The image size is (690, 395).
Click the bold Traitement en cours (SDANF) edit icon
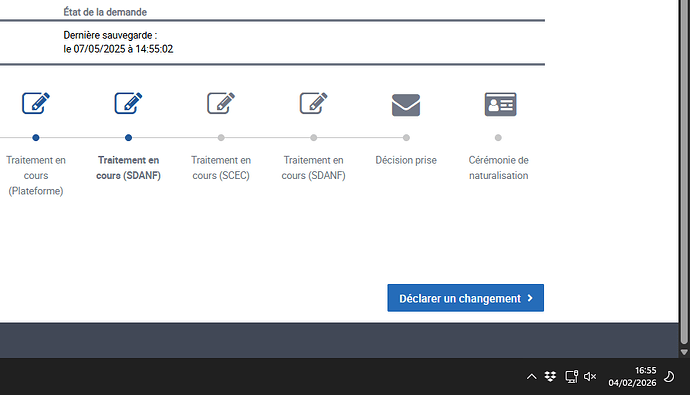tap(128, 103)
